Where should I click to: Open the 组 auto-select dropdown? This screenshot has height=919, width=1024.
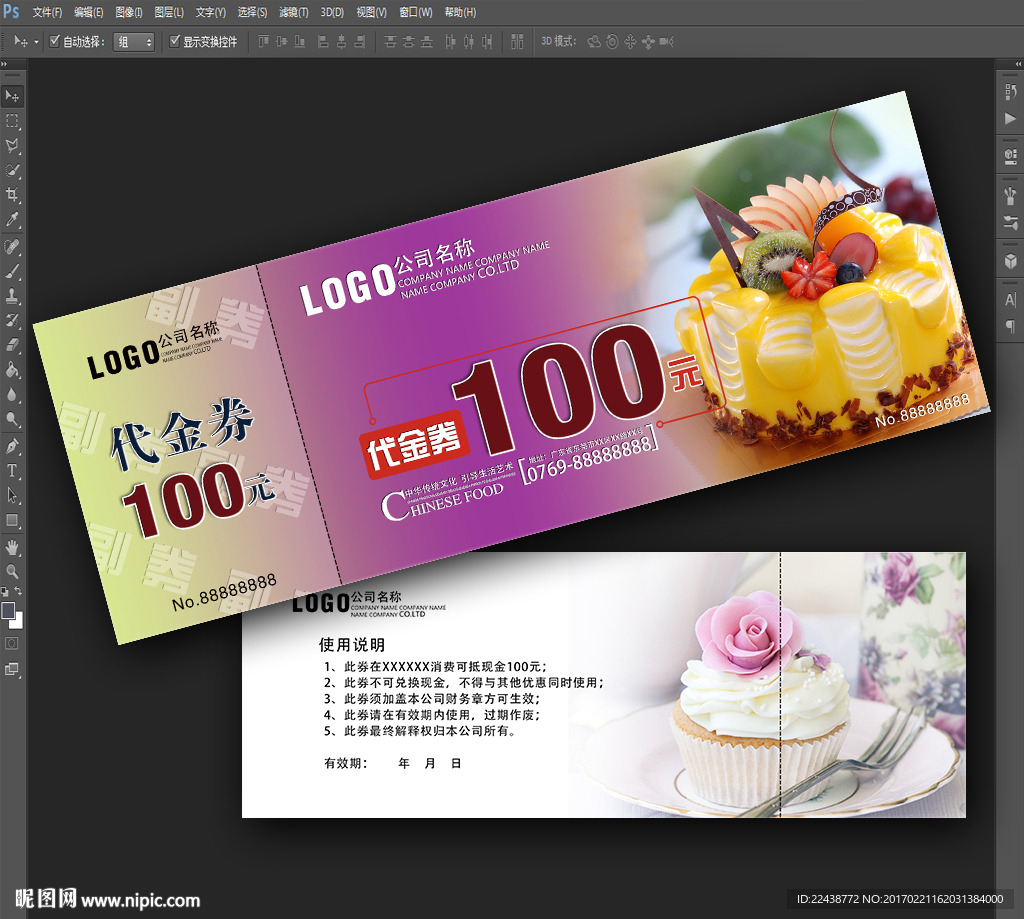pyautogui.click(x=134, y=42)
